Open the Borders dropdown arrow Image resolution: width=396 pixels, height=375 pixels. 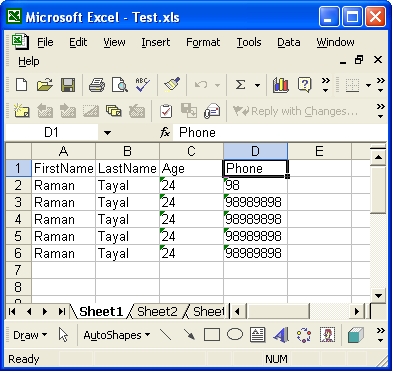pos(368,85)
